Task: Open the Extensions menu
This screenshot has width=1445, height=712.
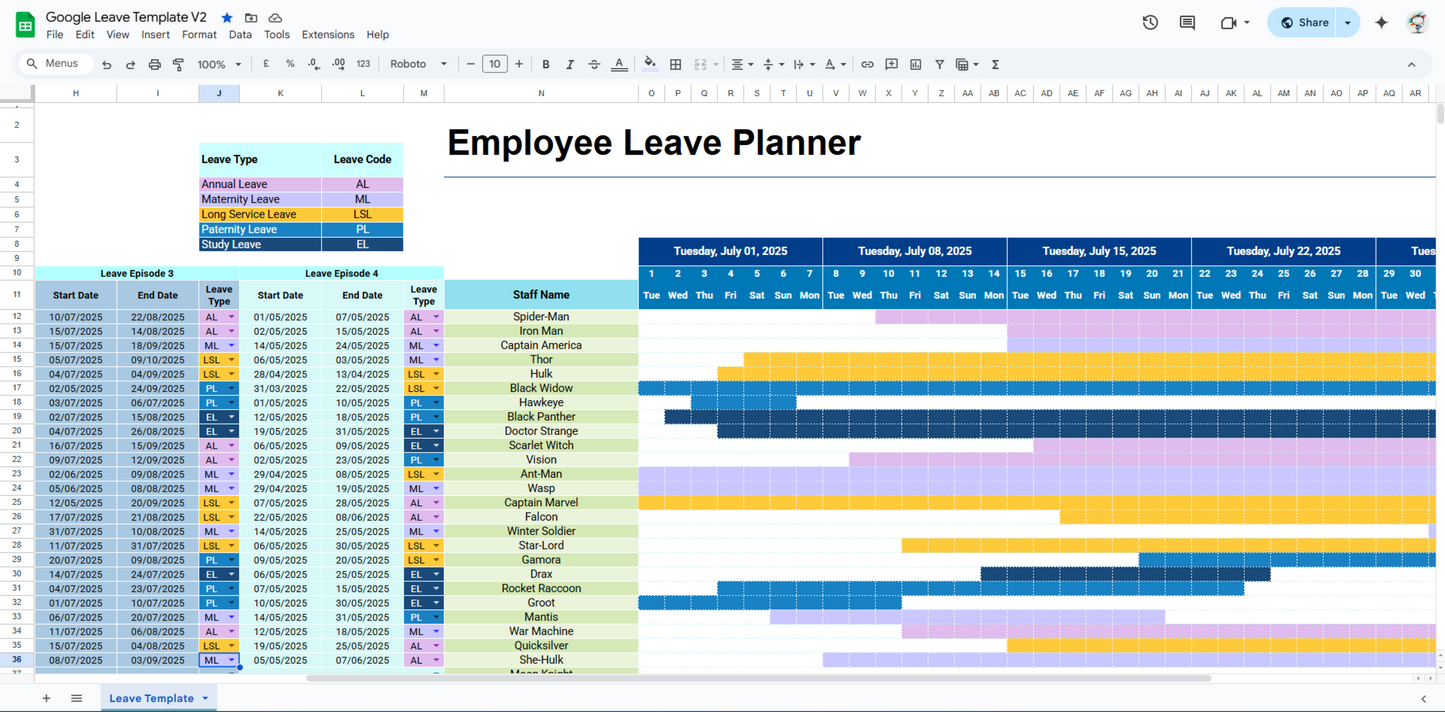Action: coord(327,34)
